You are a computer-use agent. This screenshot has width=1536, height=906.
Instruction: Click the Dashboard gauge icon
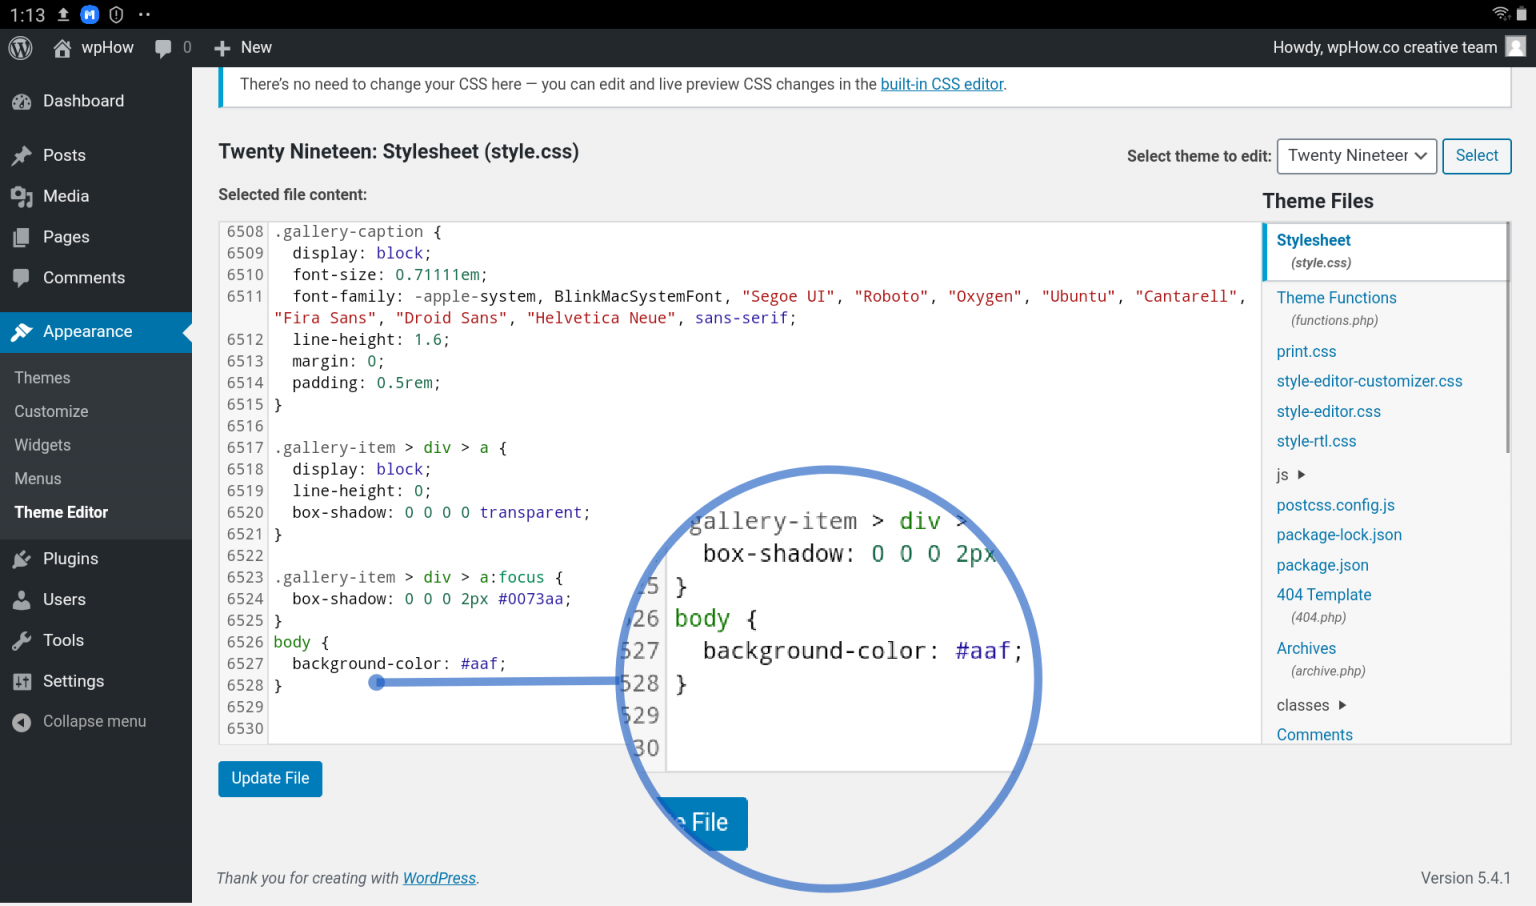point(21,102)
